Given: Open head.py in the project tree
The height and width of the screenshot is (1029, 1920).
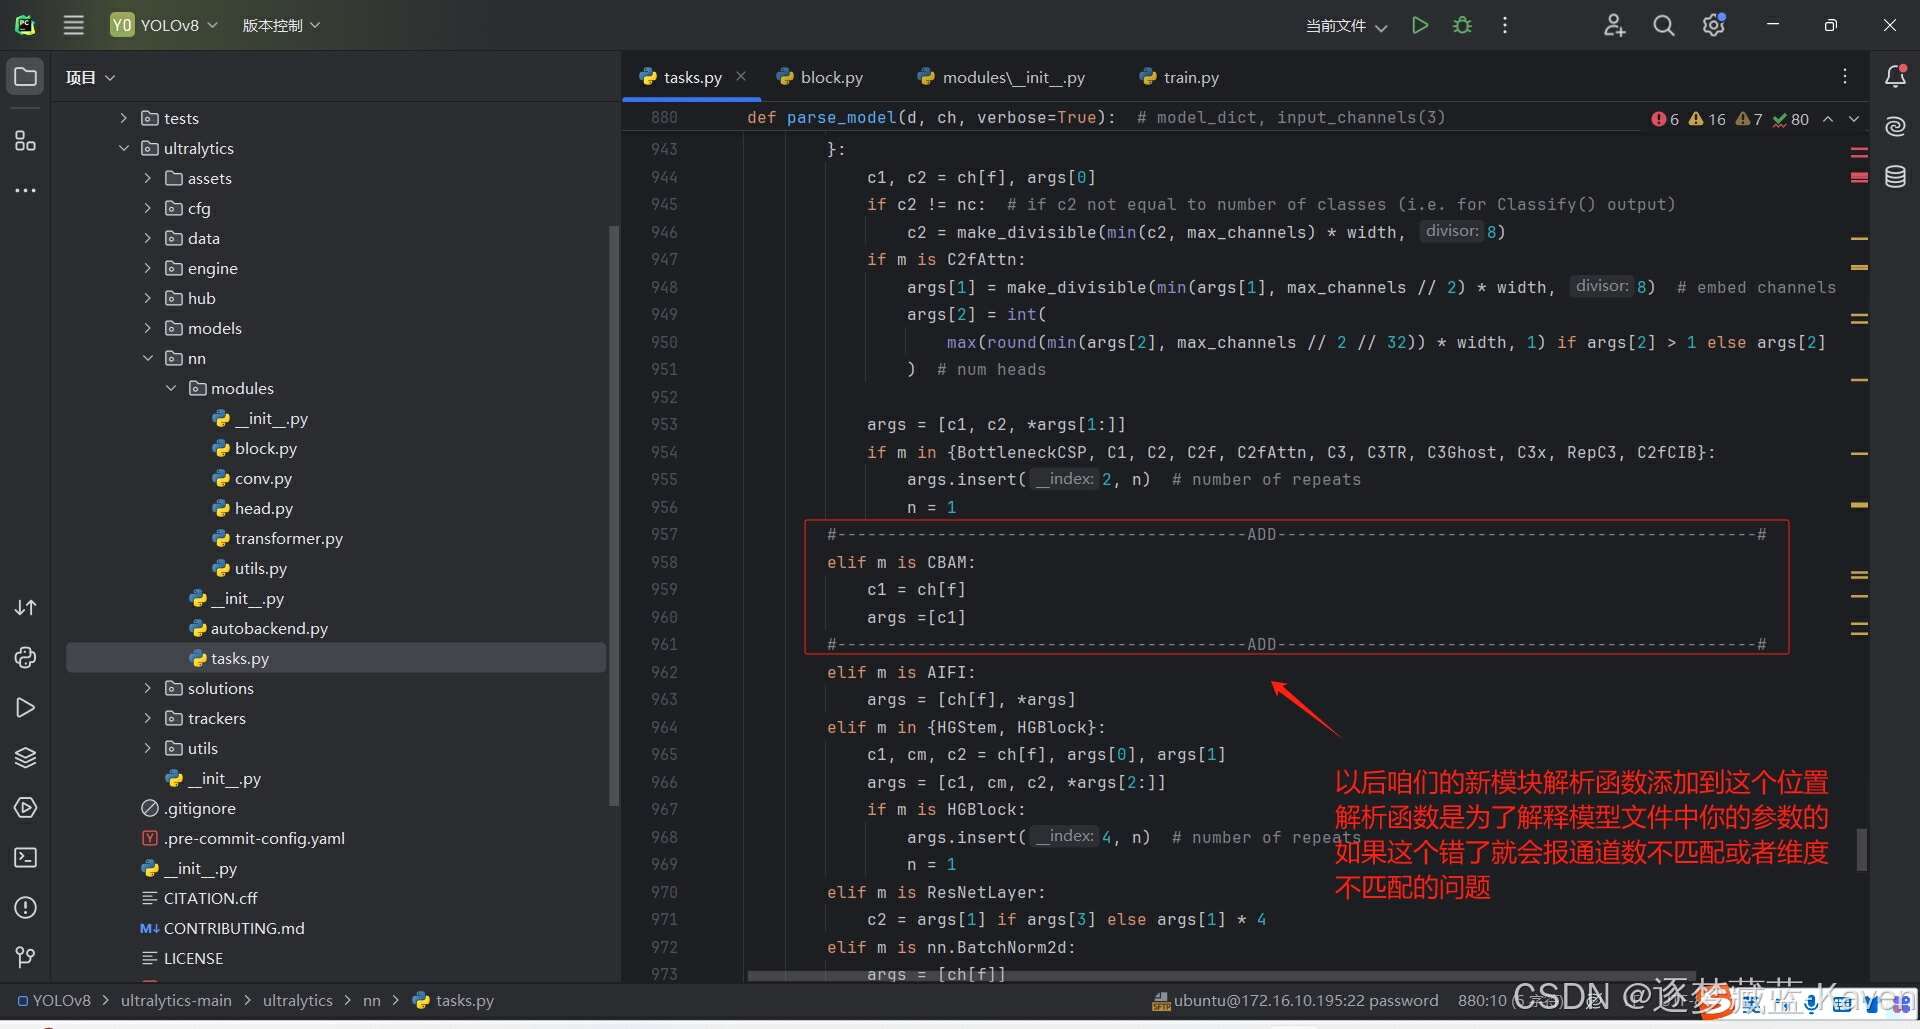Looking at the screenshot, I should (x=263, y=508).
